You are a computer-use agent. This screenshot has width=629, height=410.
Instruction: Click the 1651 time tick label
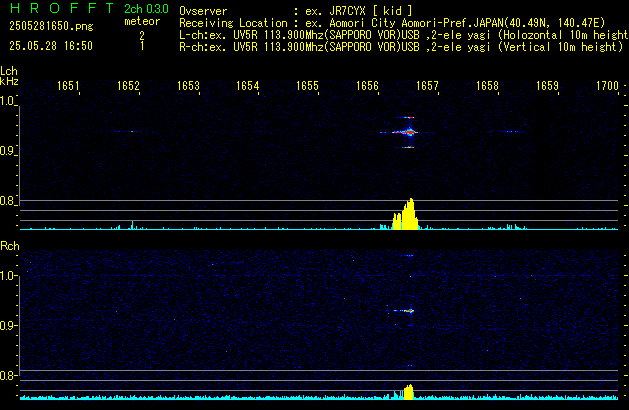[68, 86]
